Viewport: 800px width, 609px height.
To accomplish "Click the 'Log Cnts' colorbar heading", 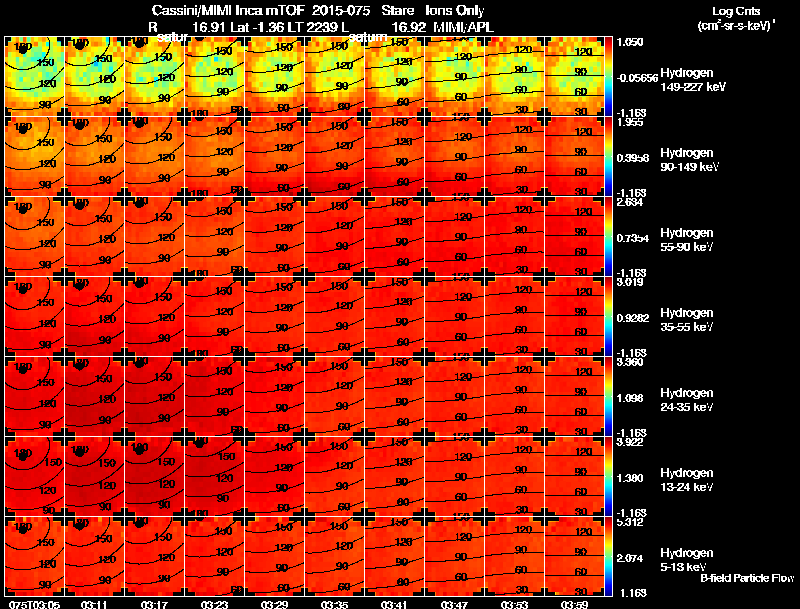I will tap(736, 11).
